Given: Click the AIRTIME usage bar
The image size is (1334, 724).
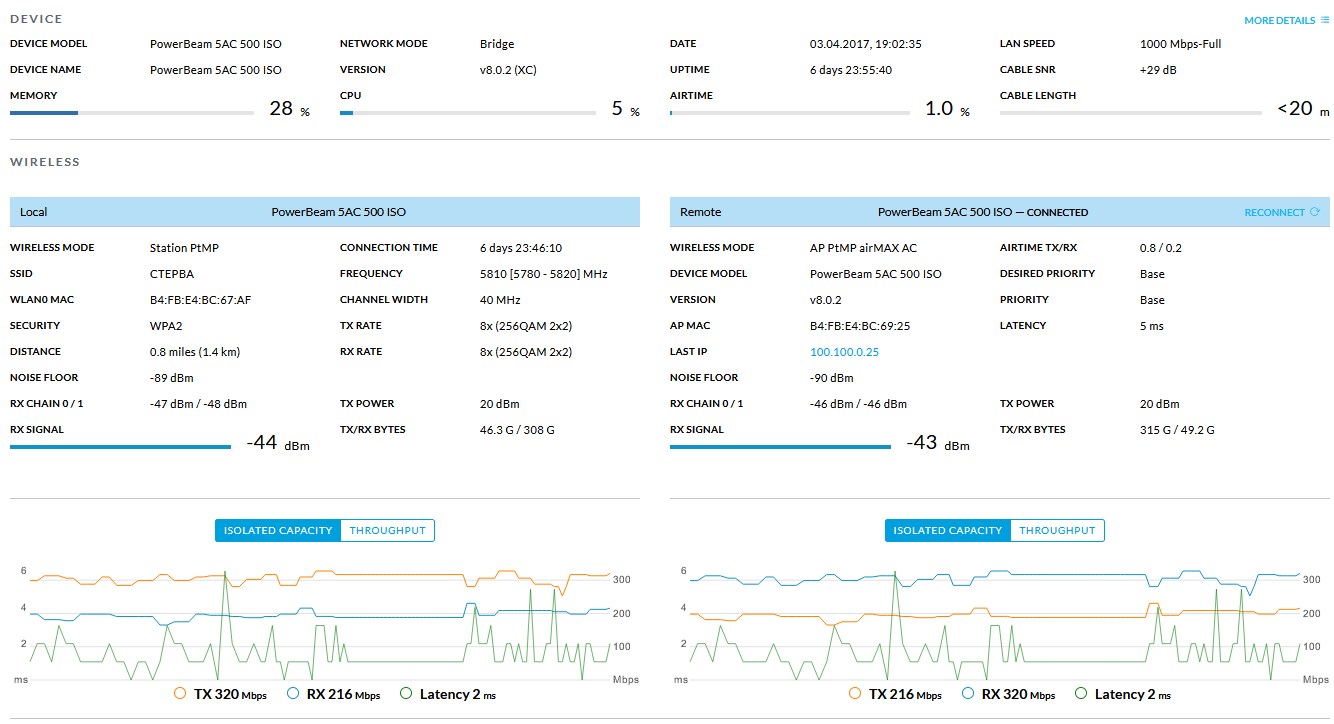Looking at the screenshot, I should [x=790, y=113].
